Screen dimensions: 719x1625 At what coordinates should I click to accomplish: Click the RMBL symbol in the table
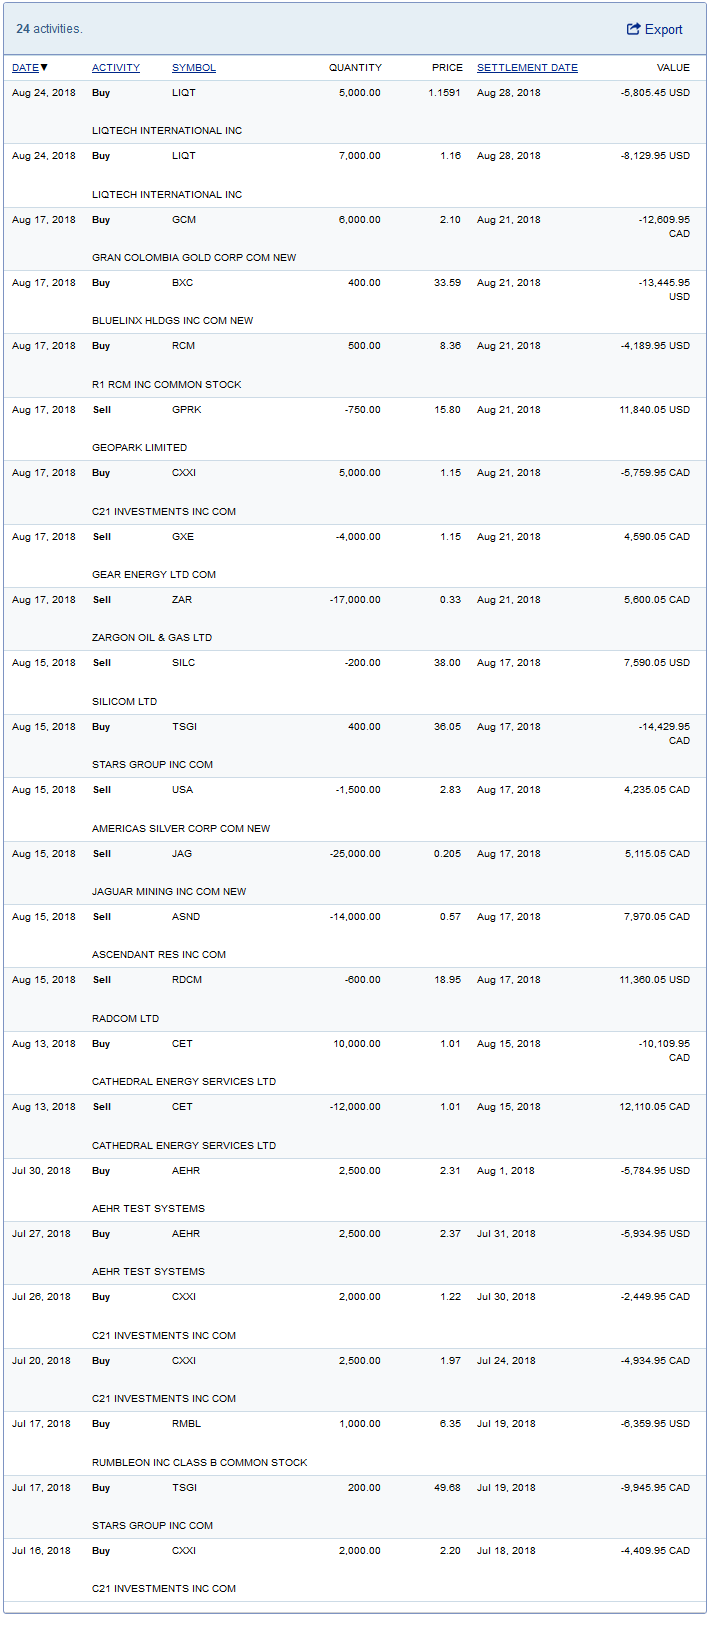click(x=186, y=1424)
